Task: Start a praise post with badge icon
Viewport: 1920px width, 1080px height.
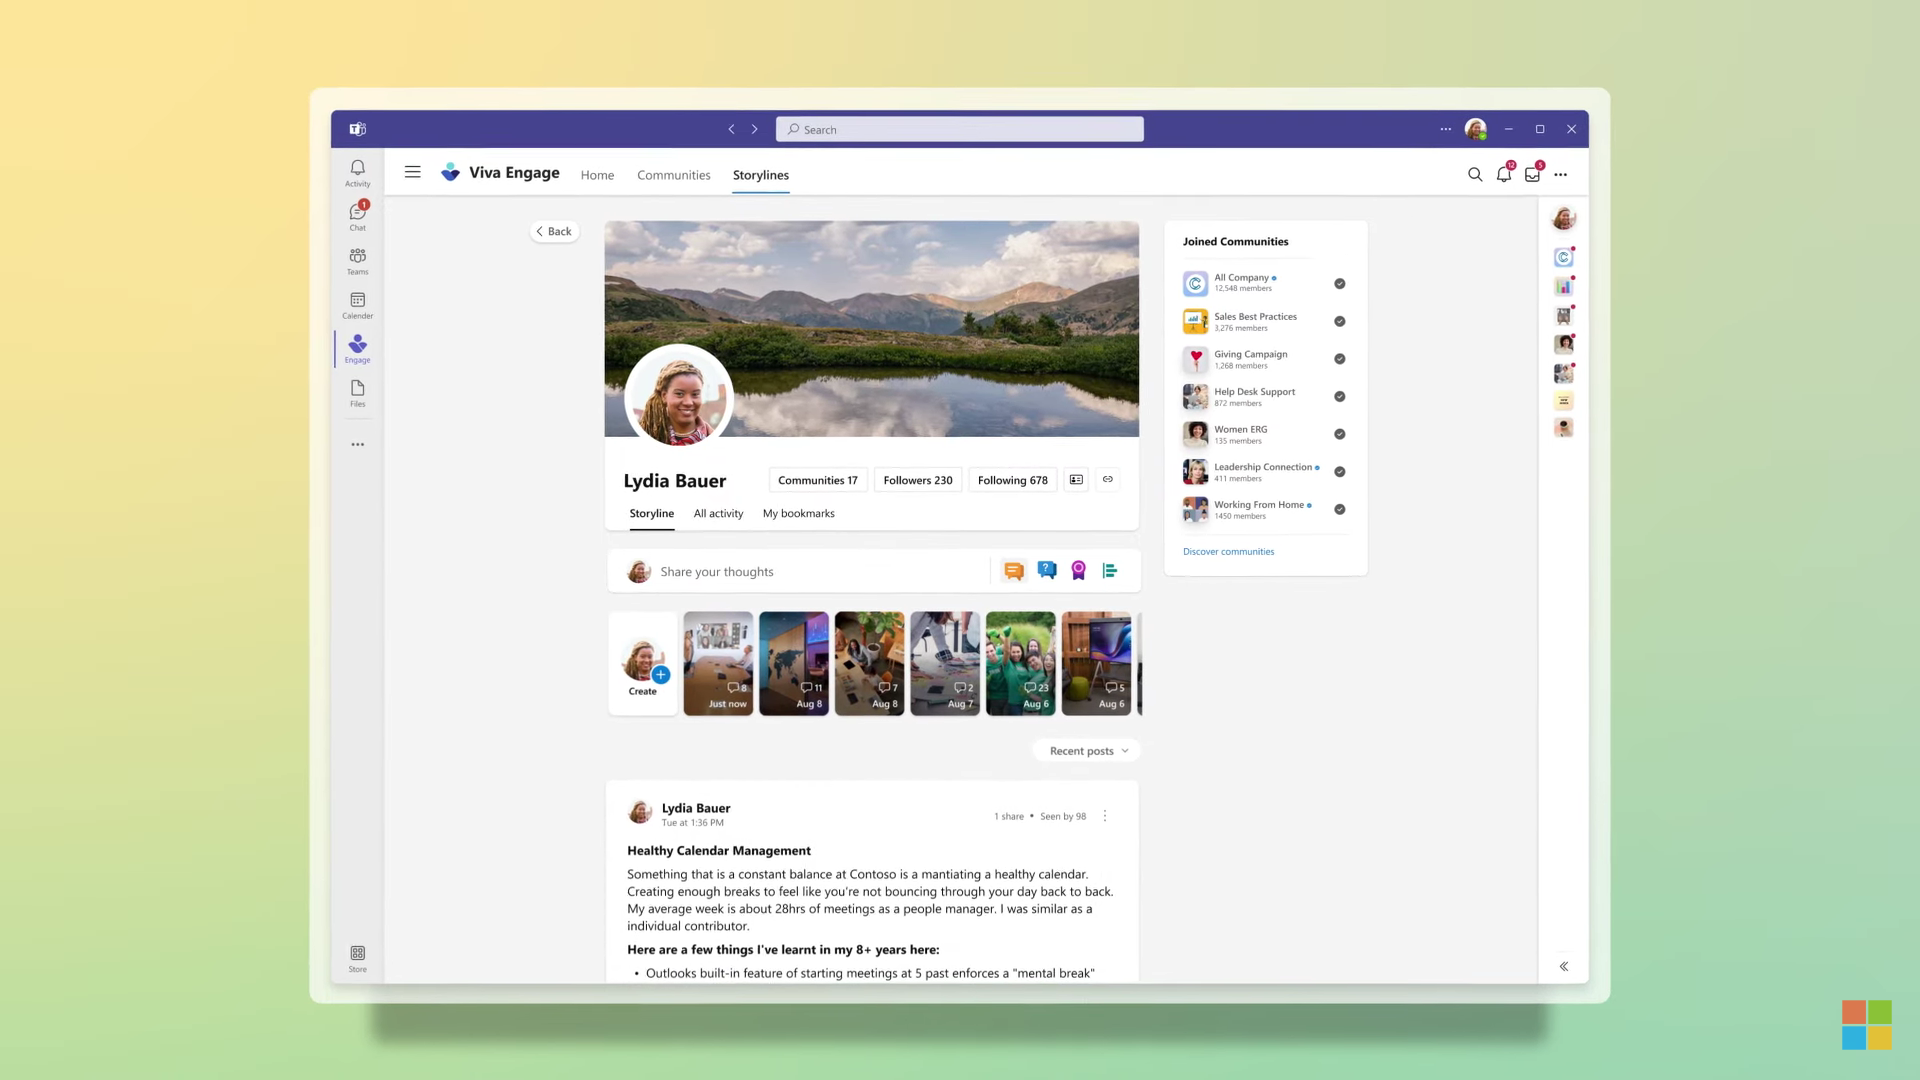Action: (1078, 571)
